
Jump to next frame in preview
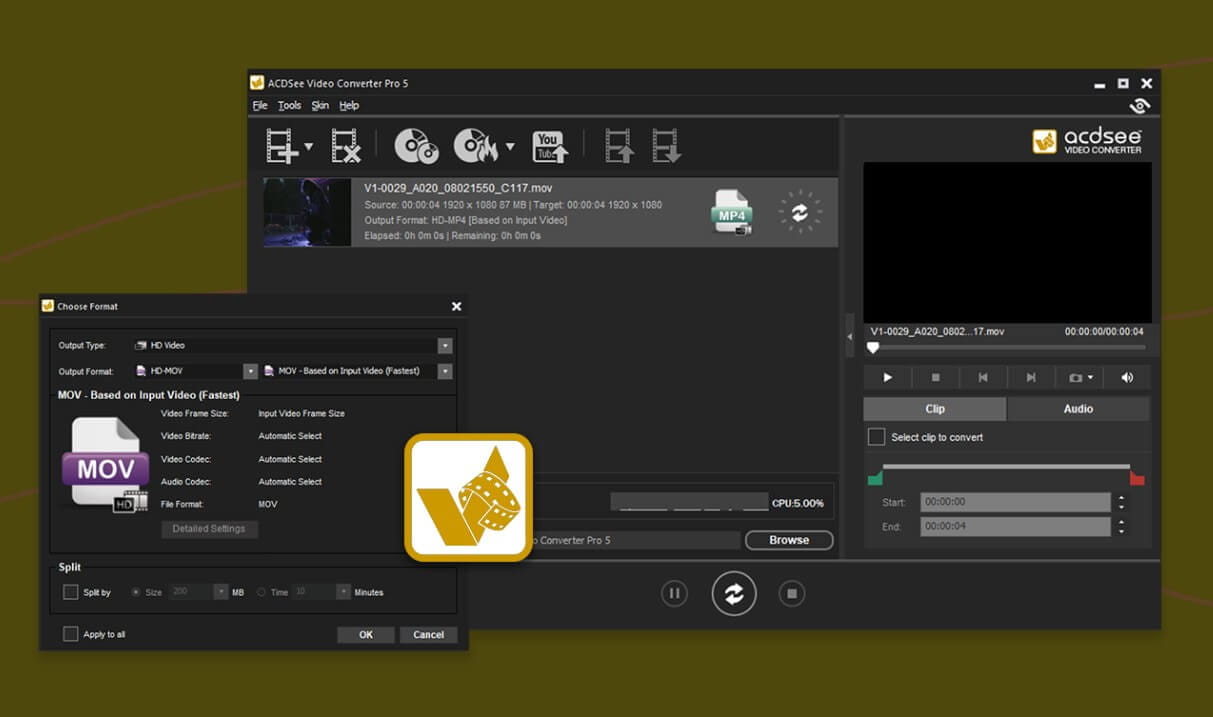click(x=1031, y=377)
